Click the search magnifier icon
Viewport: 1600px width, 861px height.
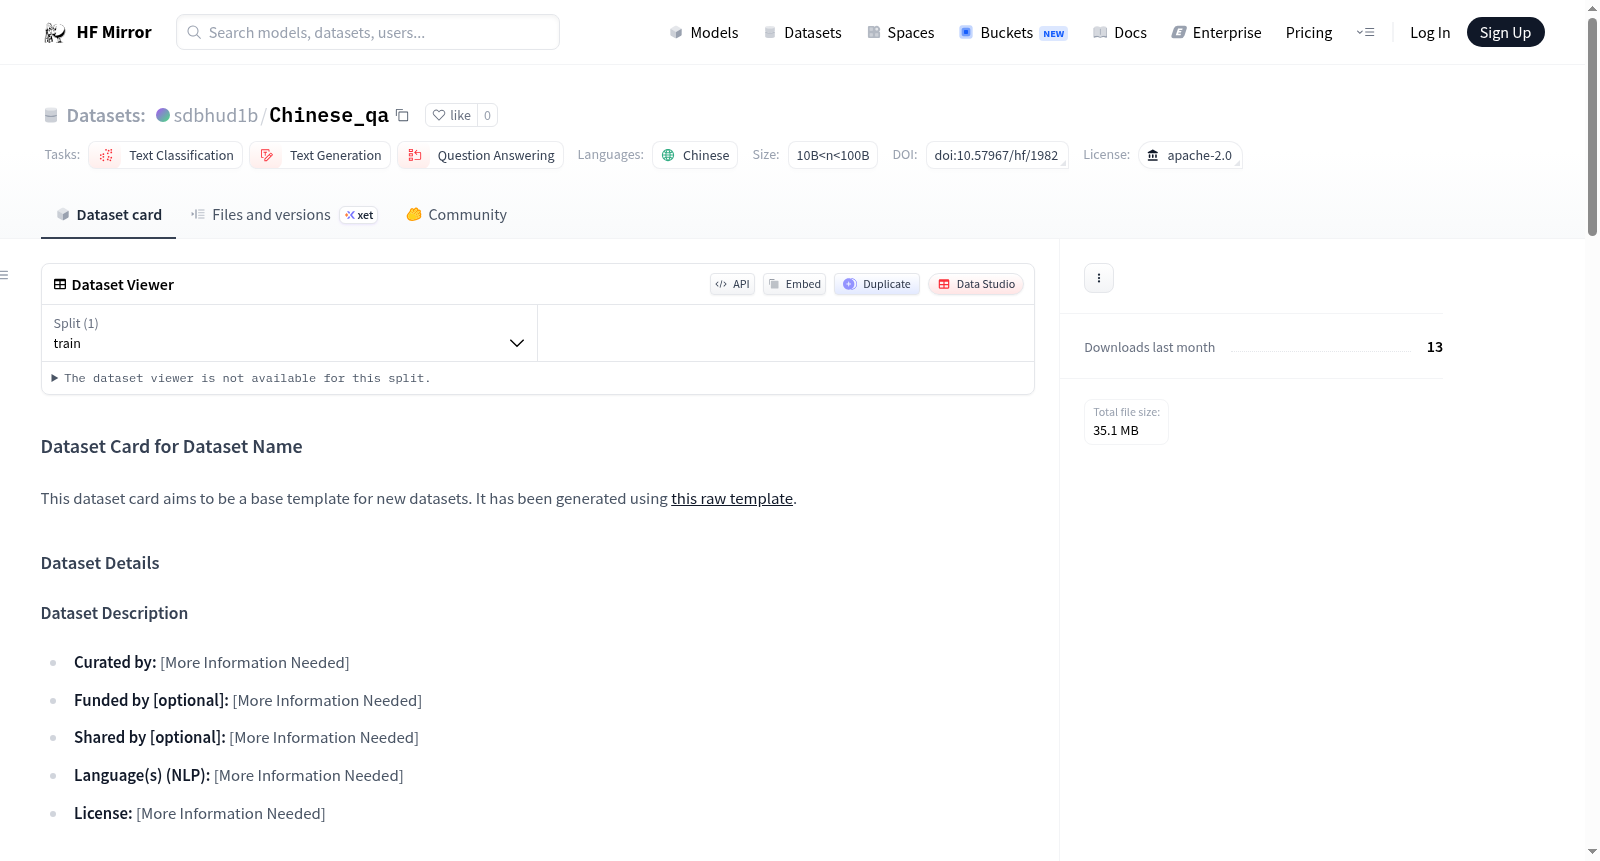194,32
